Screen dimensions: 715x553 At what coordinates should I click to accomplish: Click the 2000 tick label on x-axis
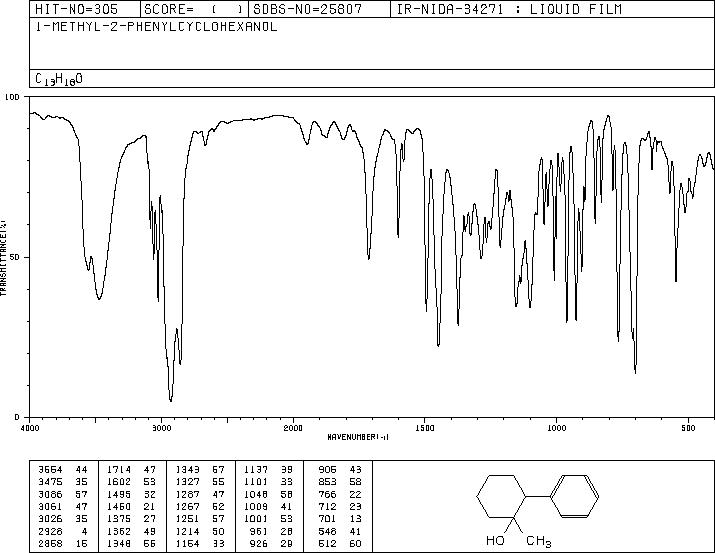293,428
